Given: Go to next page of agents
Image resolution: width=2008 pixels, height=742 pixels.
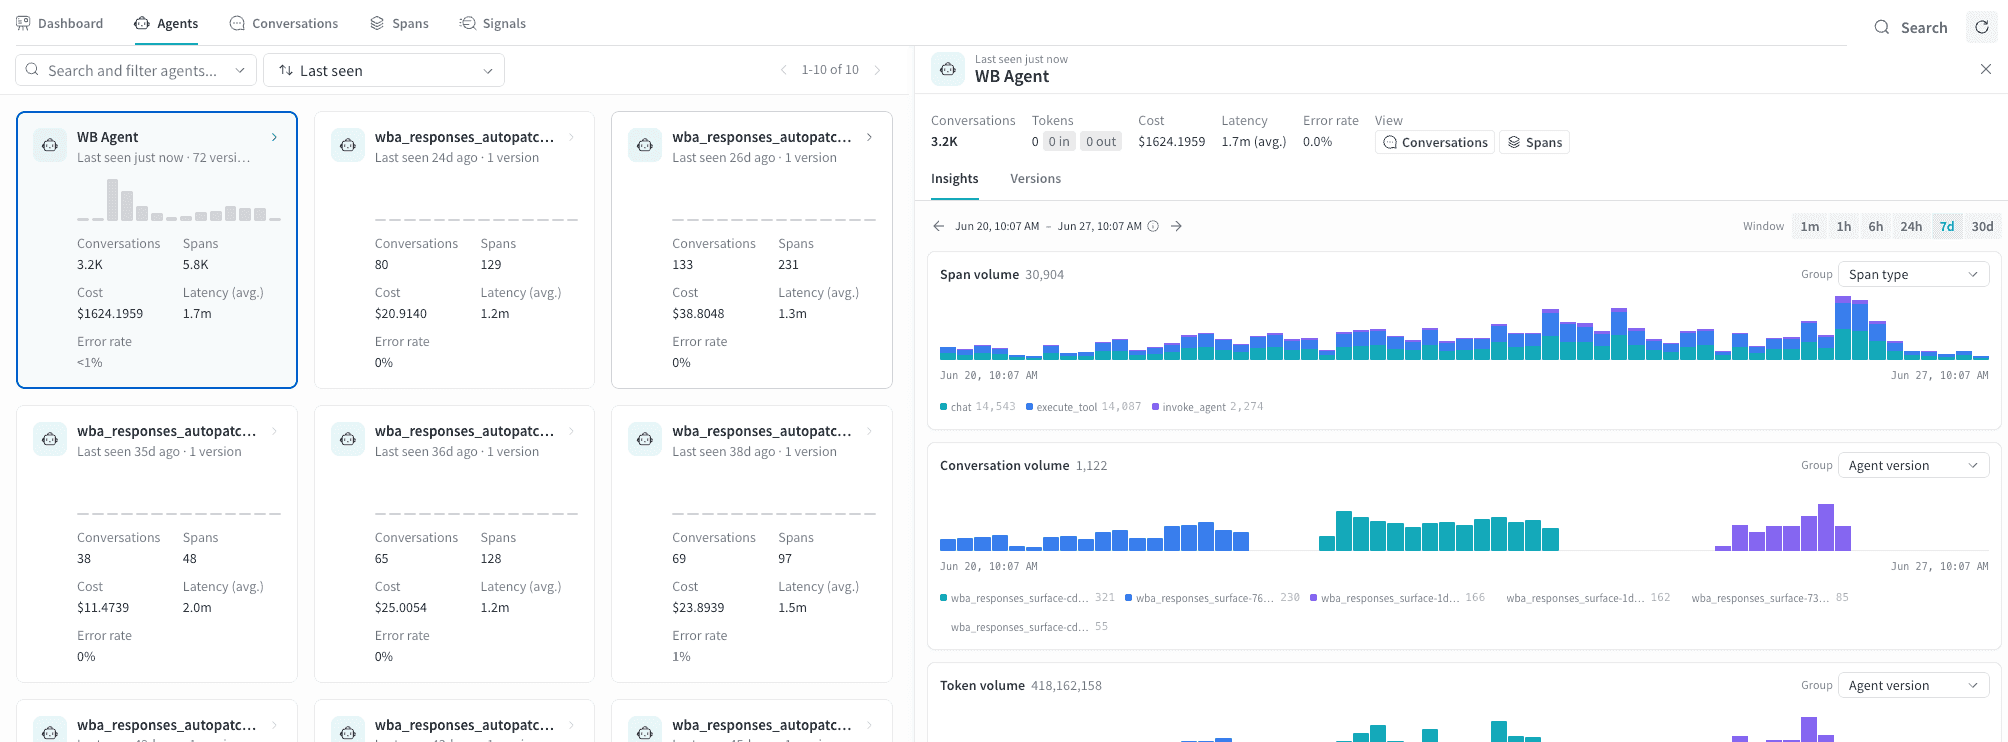Looking at the screenshot, I should click(x=877, y=70).
